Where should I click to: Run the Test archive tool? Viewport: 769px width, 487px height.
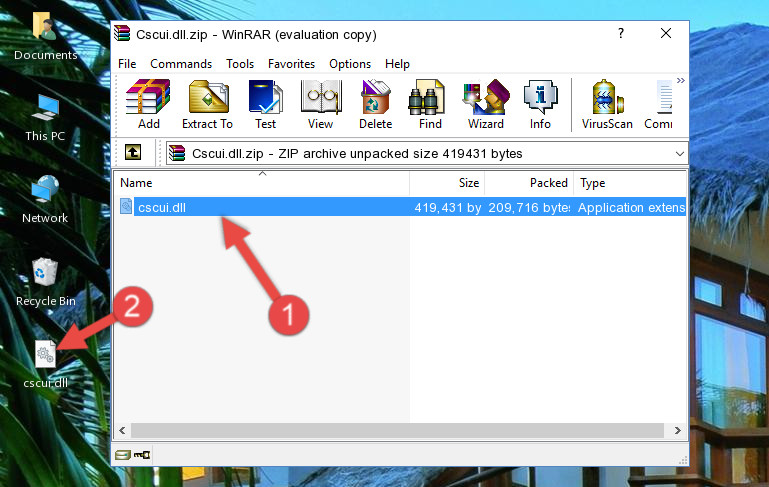coord(265,104)
